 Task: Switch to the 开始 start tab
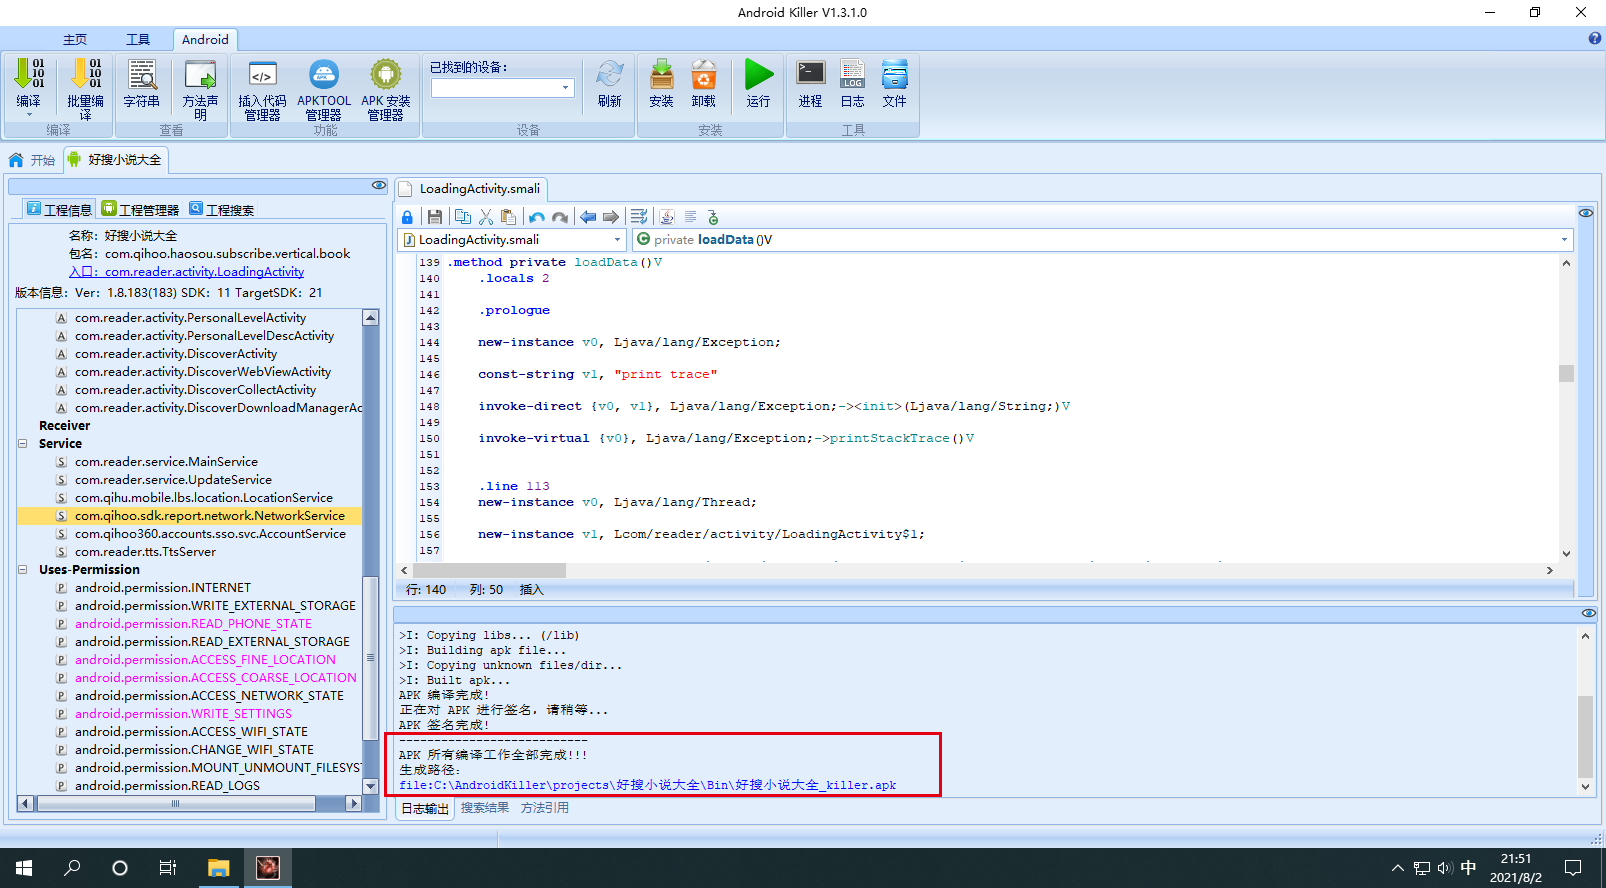(x=32, y=160)
